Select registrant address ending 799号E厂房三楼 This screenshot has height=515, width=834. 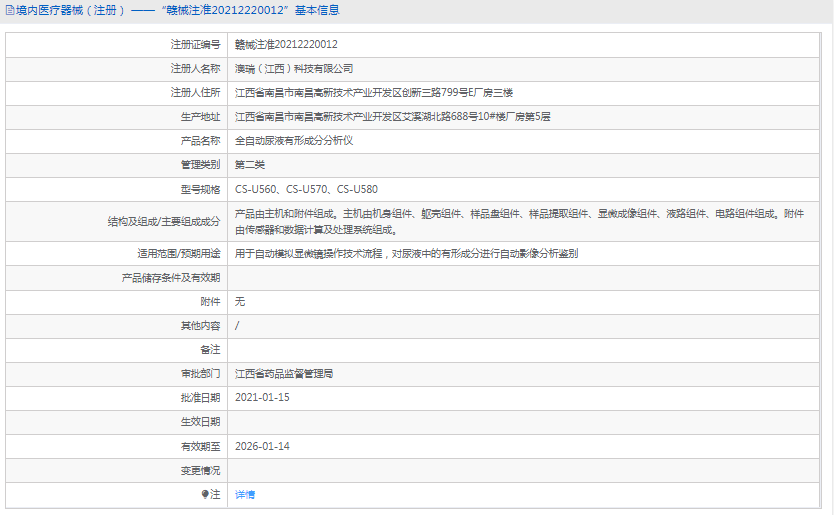[x=374, y=93]
